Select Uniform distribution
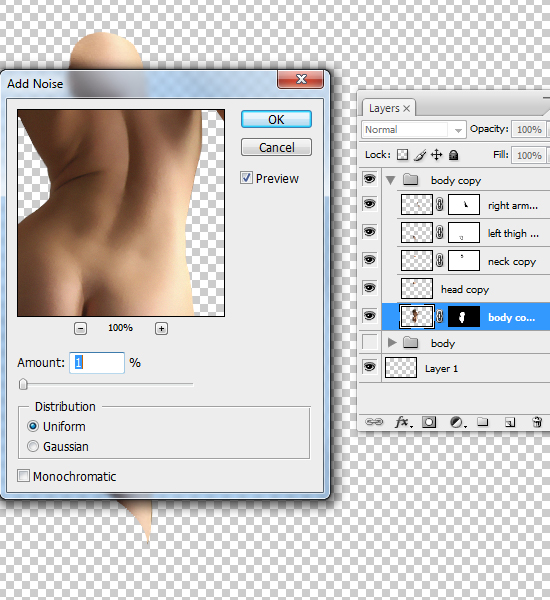Screen dimensions: 550x600 [33, 426]
